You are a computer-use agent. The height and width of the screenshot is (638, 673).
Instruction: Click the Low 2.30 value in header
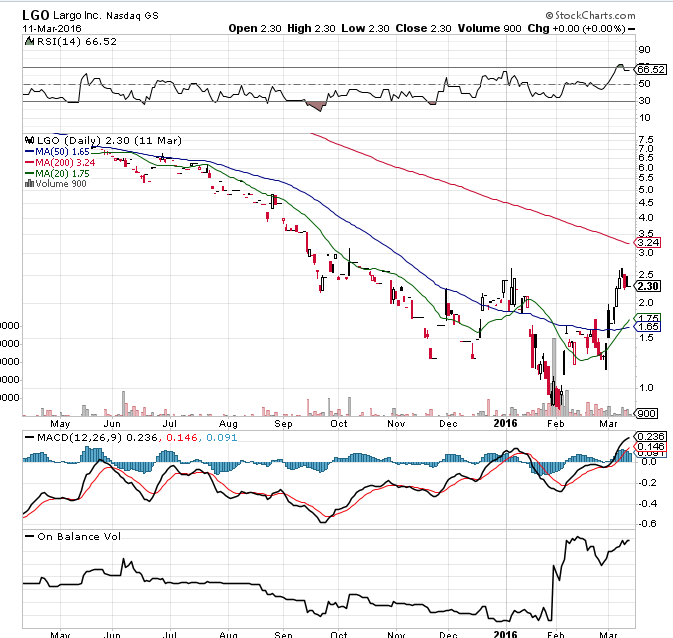(x=365, y=28)
